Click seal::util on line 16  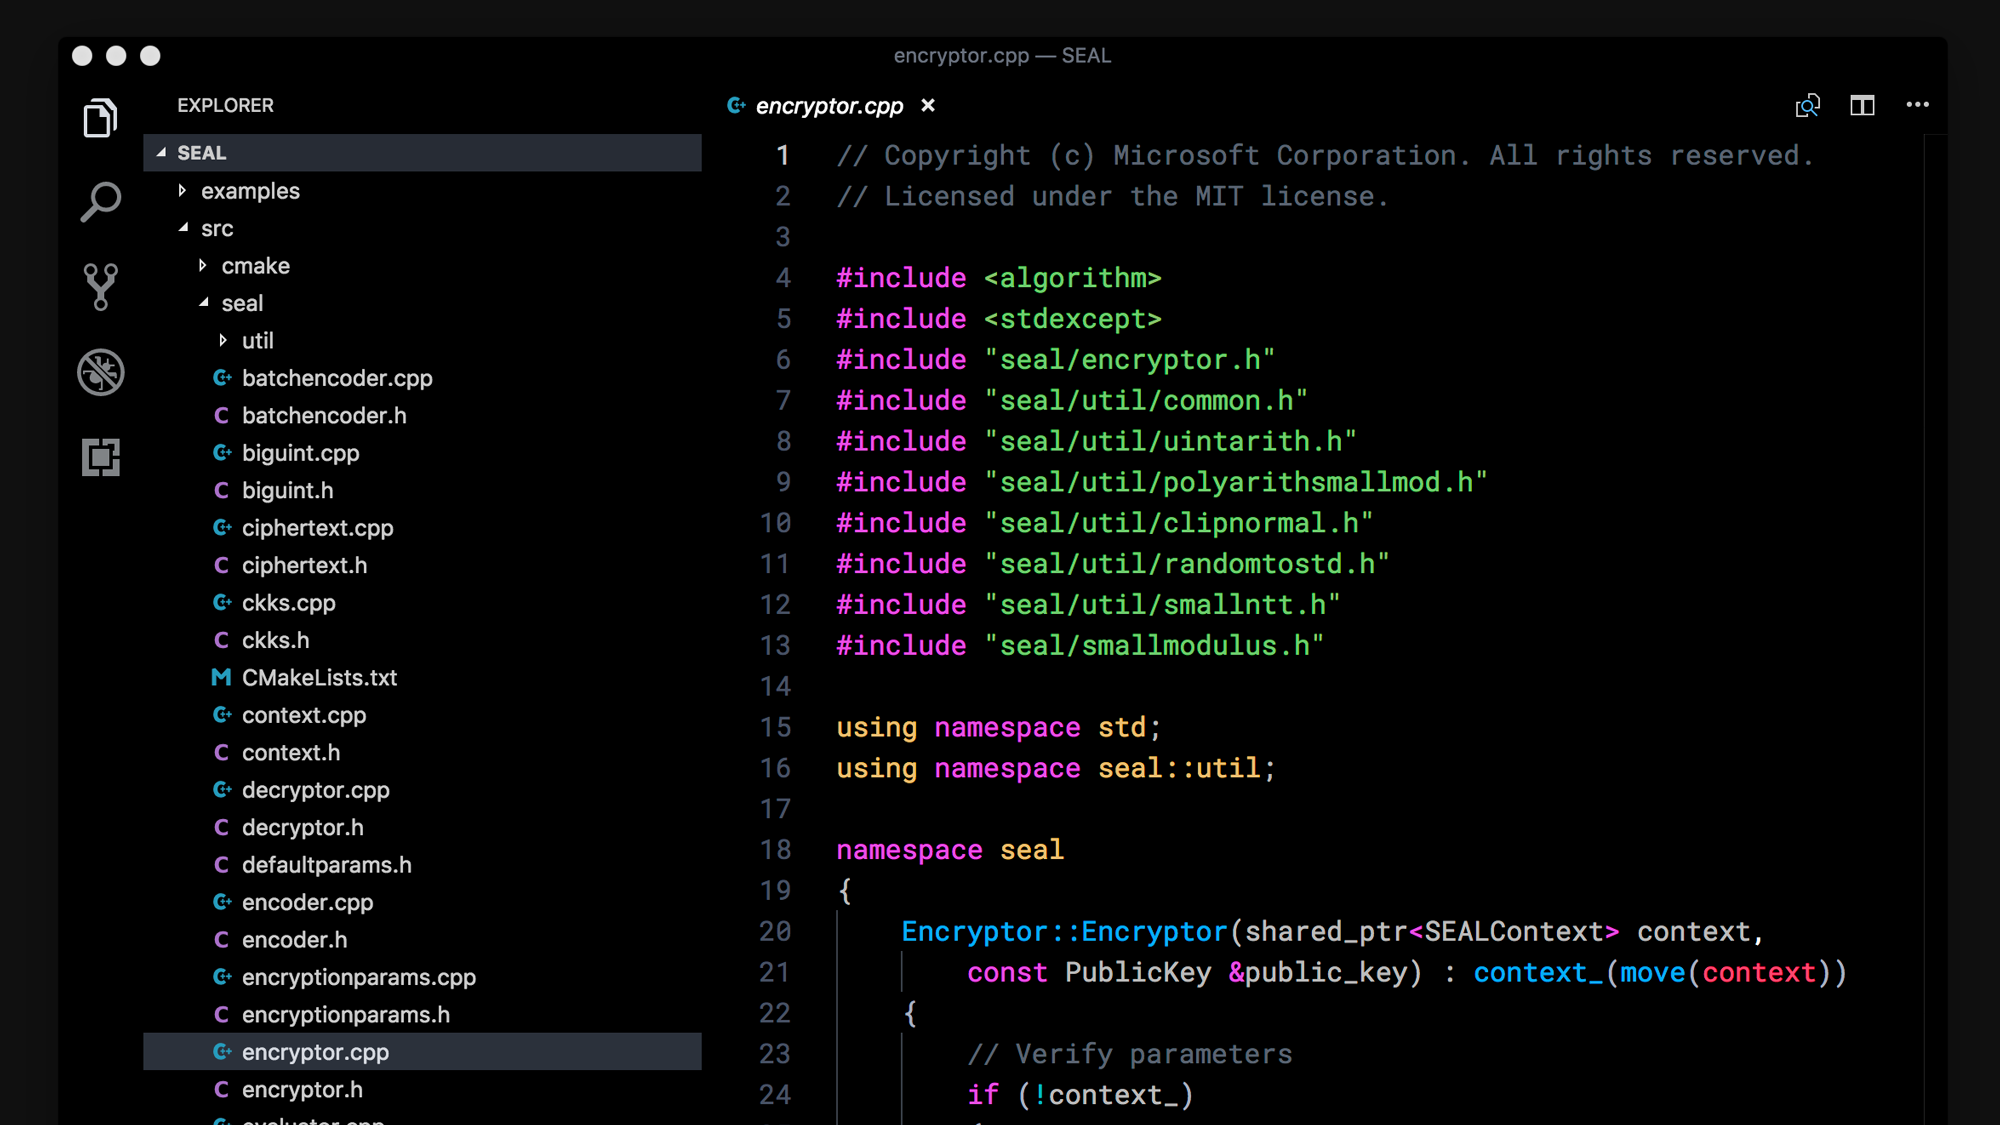click(1179, 768)
